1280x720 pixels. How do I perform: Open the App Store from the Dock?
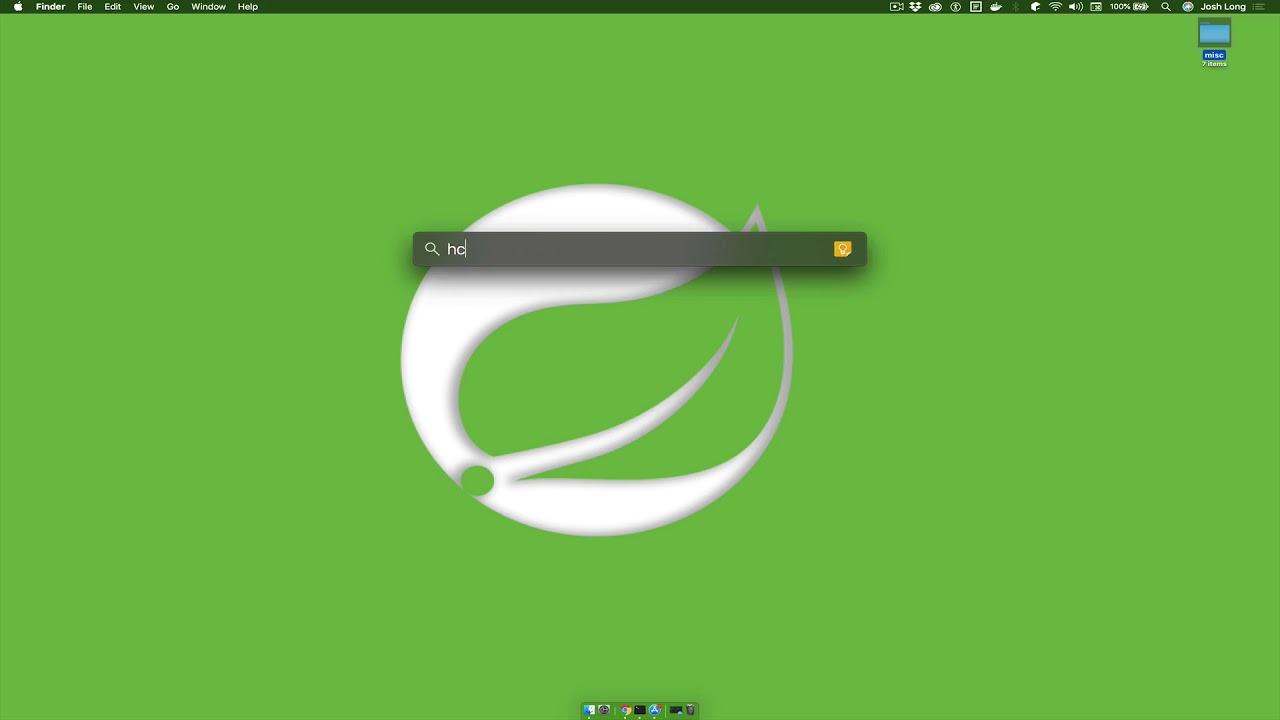[654, 710]
